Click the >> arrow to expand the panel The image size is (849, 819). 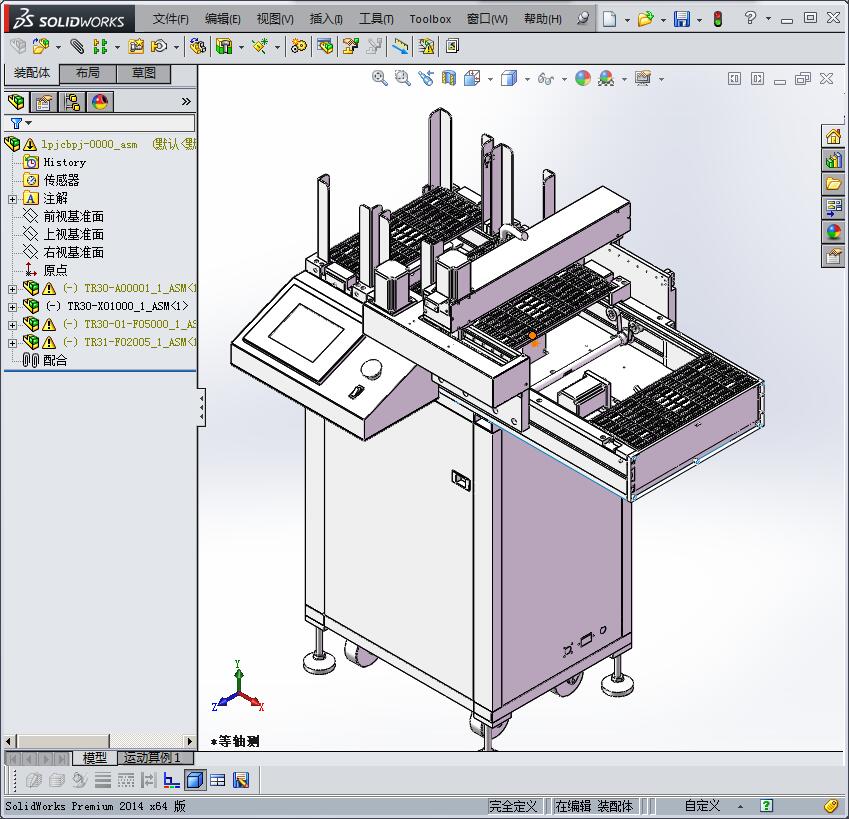[187, 101]
